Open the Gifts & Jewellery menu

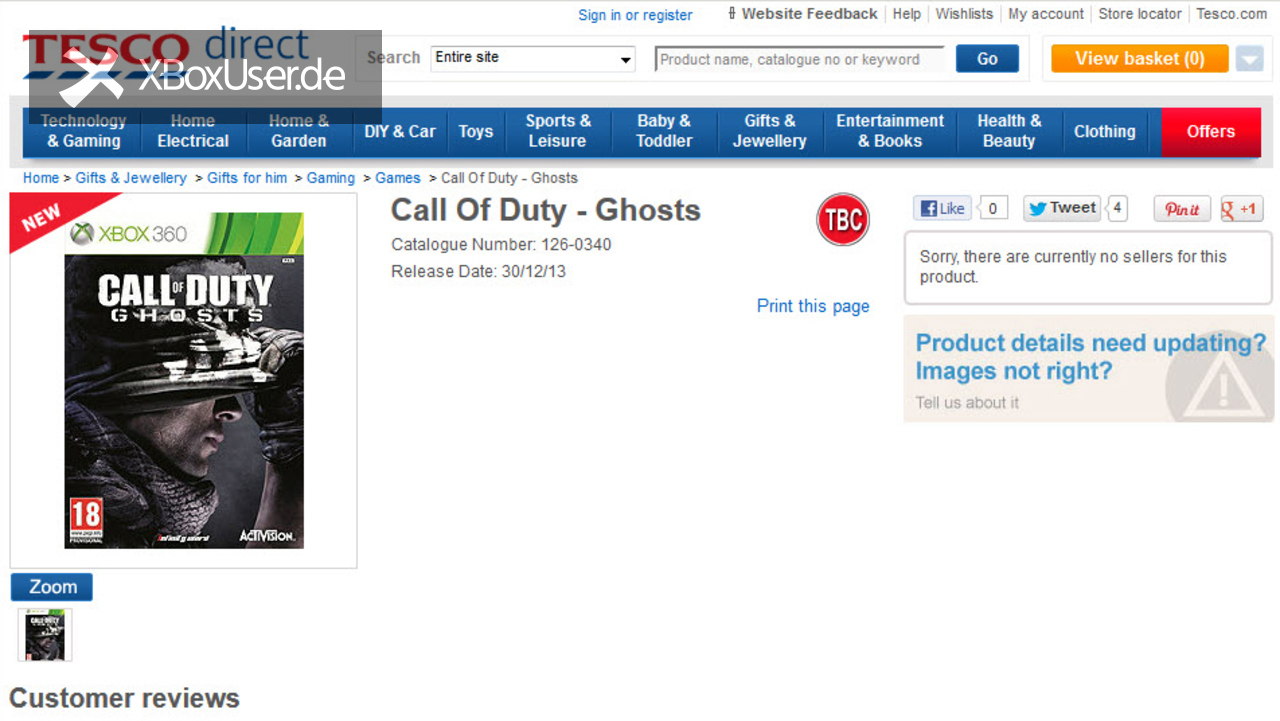[x=769, y=131]
